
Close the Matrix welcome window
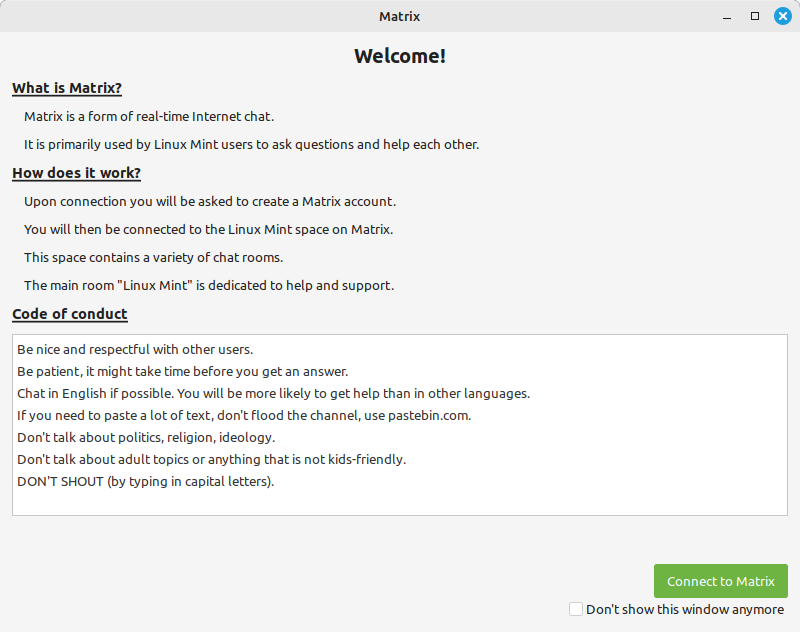pos(783,16)
